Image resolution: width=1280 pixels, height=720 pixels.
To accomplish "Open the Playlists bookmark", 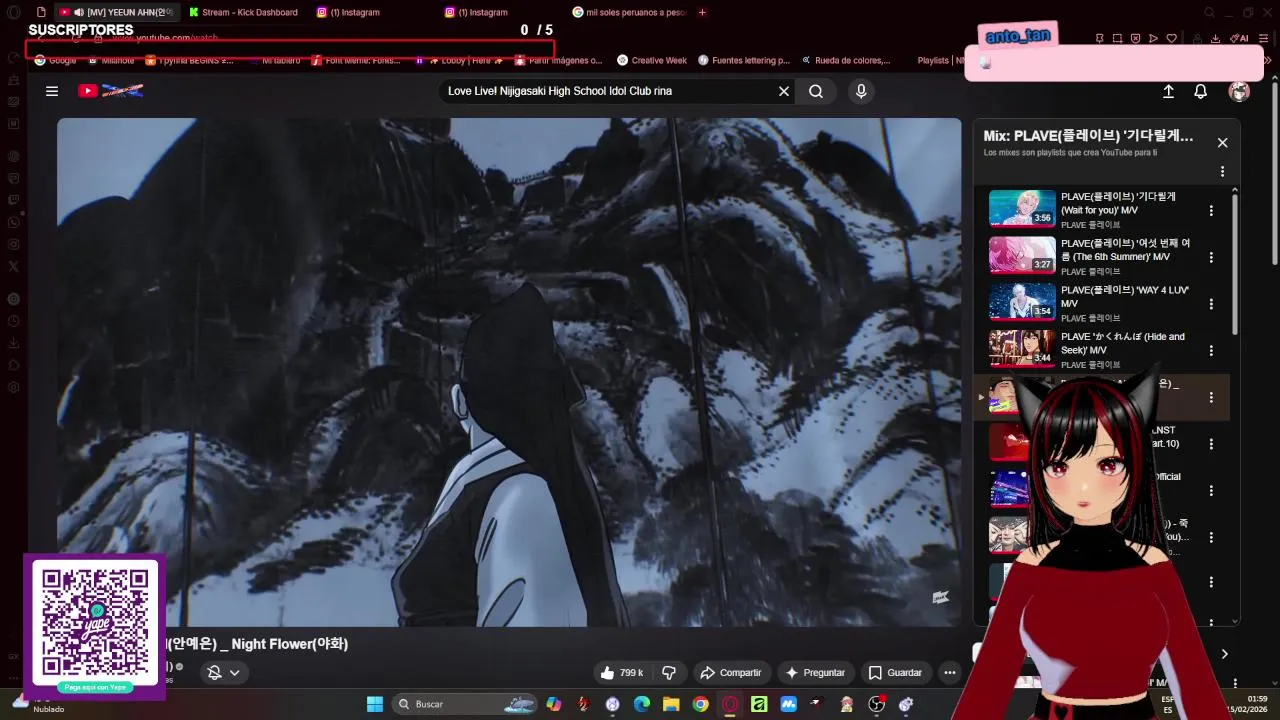I will [x=940, y=60].
